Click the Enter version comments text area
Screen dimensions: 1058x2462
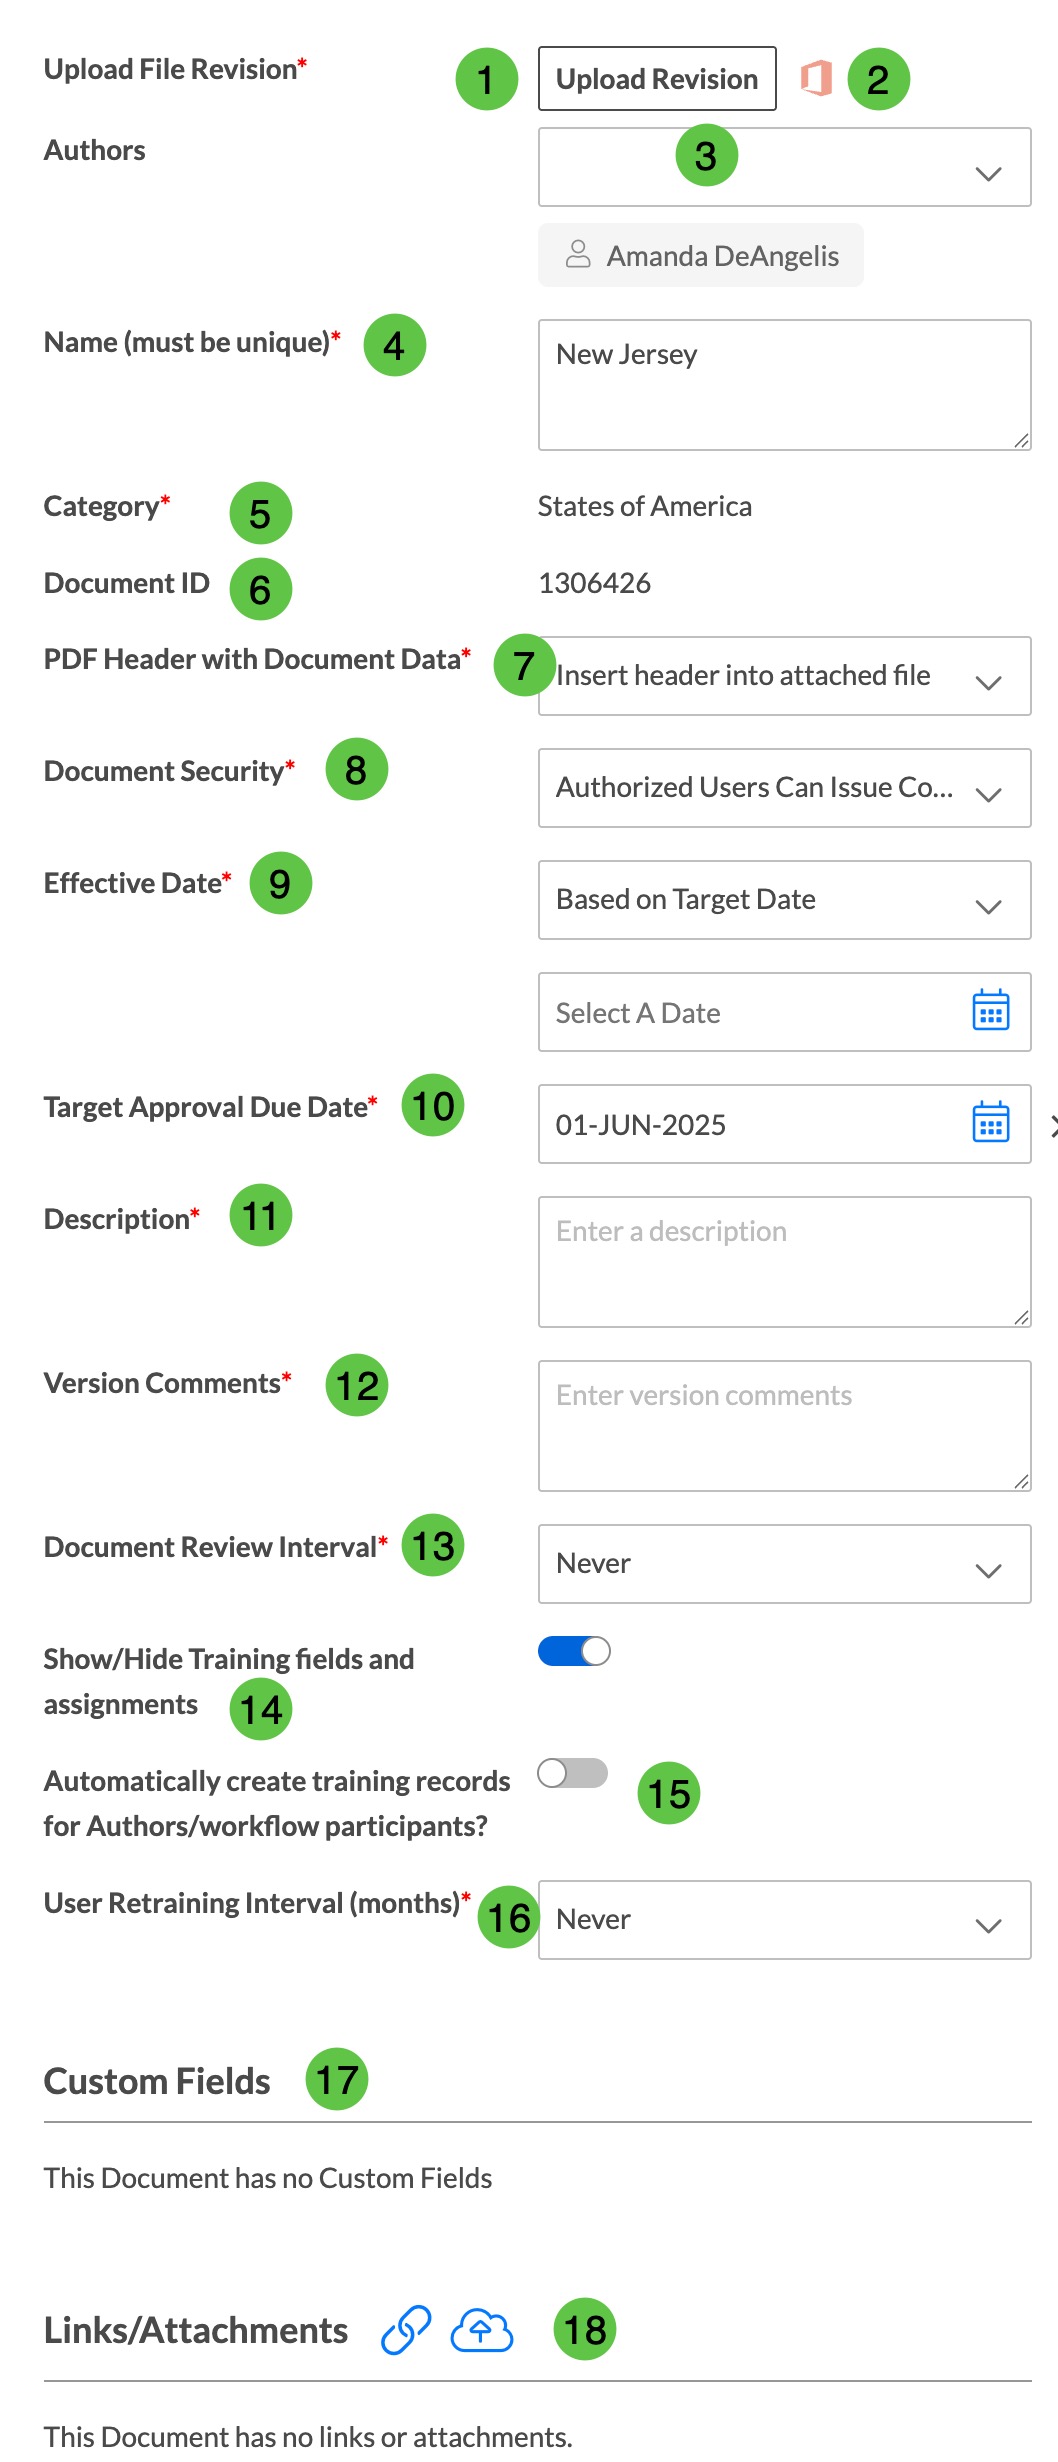click(x=785, y=1426)
